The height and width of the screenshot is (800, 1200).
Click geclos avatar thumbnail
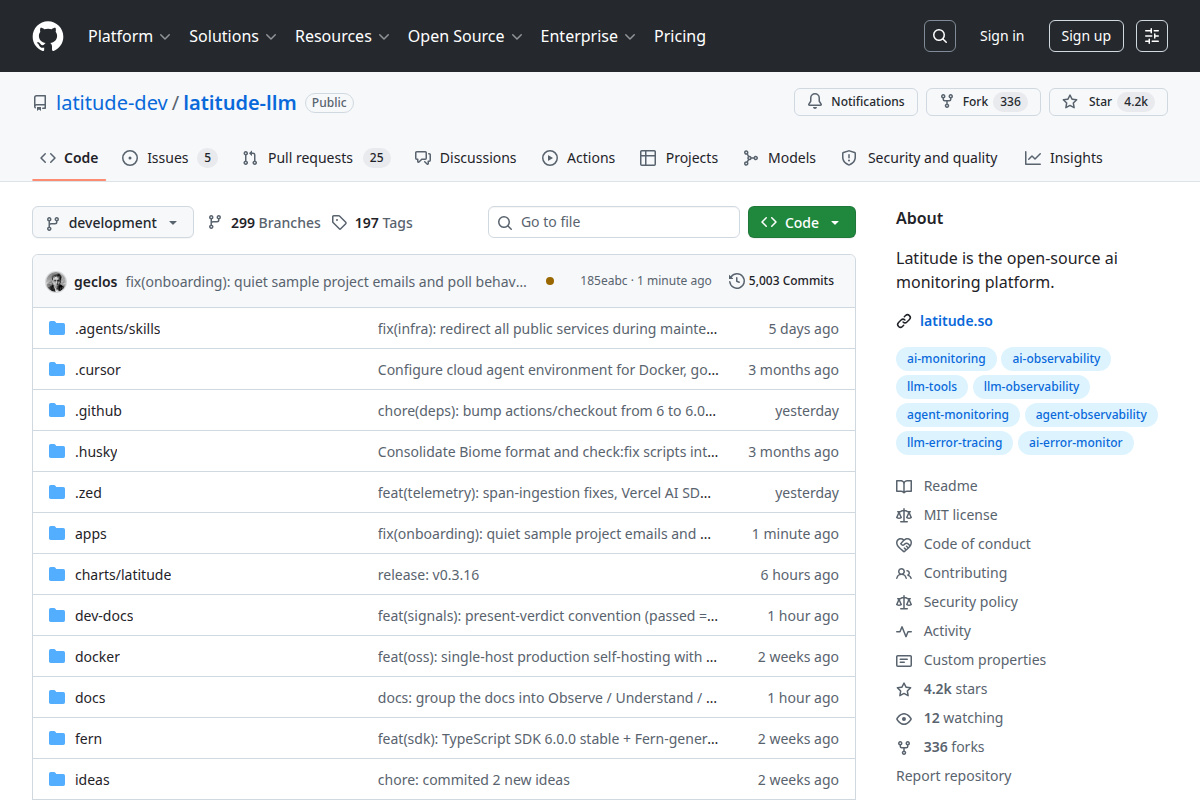56,282
